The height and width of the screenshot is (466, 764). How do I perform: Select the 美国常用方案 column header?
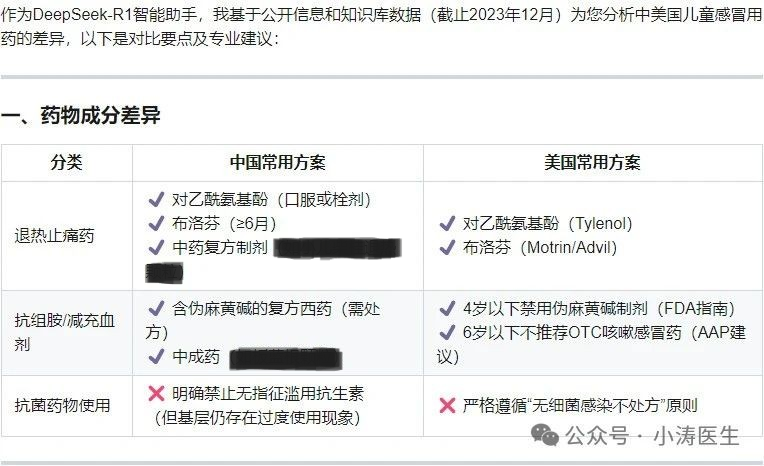(592, 162)
